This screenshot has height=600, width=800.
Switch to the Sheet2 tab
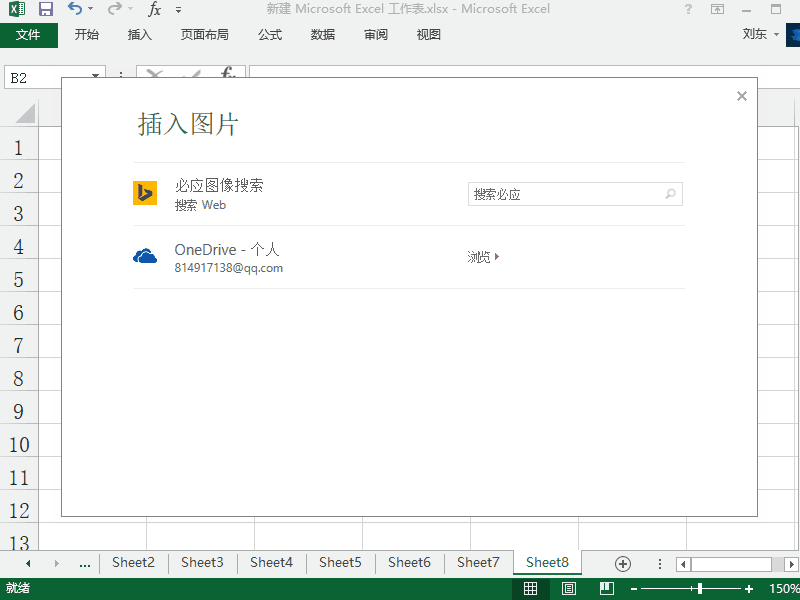(x=133, y=562)
